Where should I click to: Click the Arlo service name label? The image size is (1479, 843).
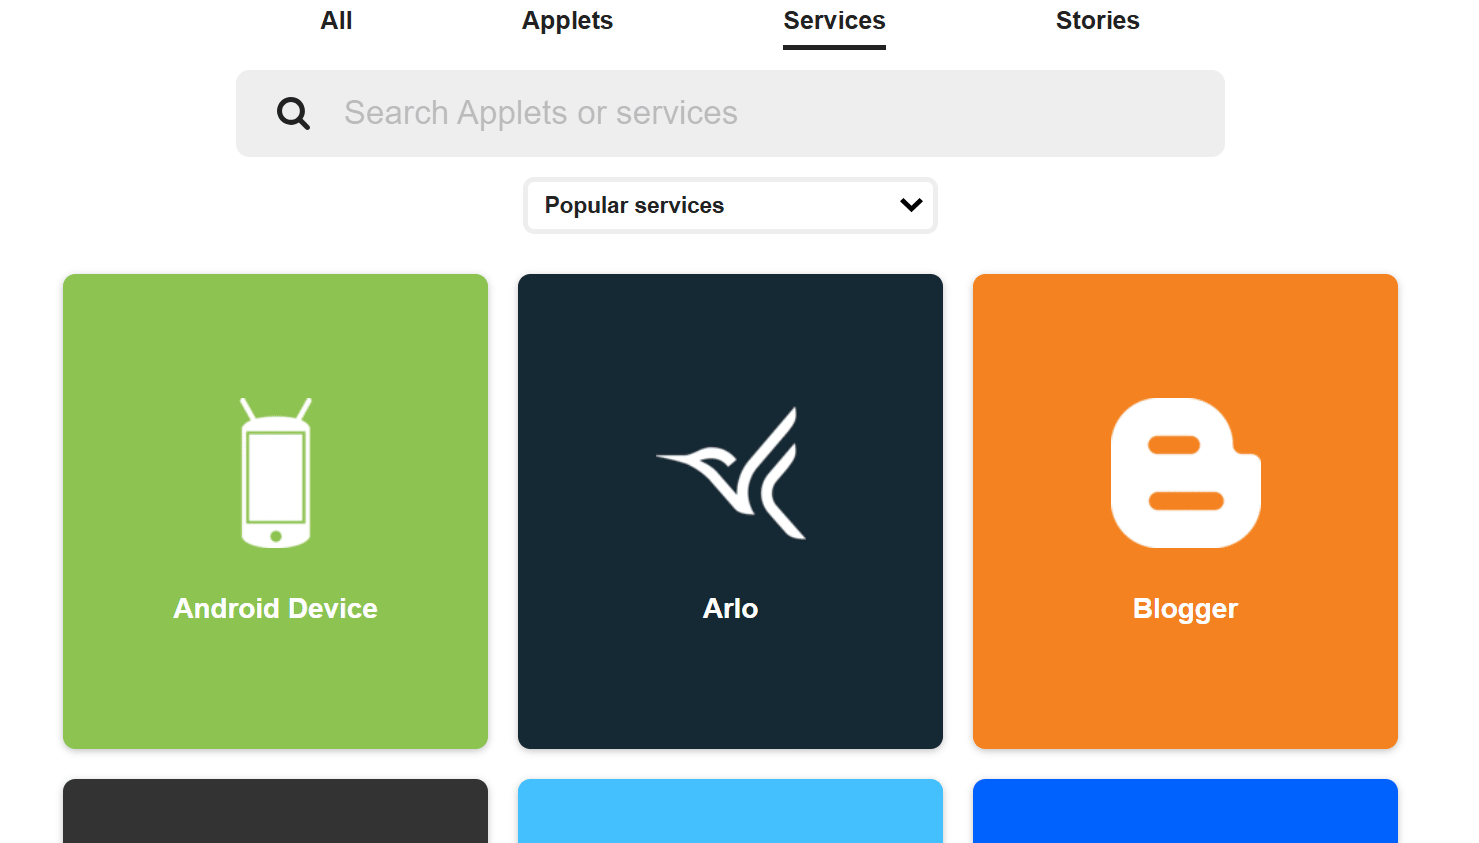(x=730, y=608)
